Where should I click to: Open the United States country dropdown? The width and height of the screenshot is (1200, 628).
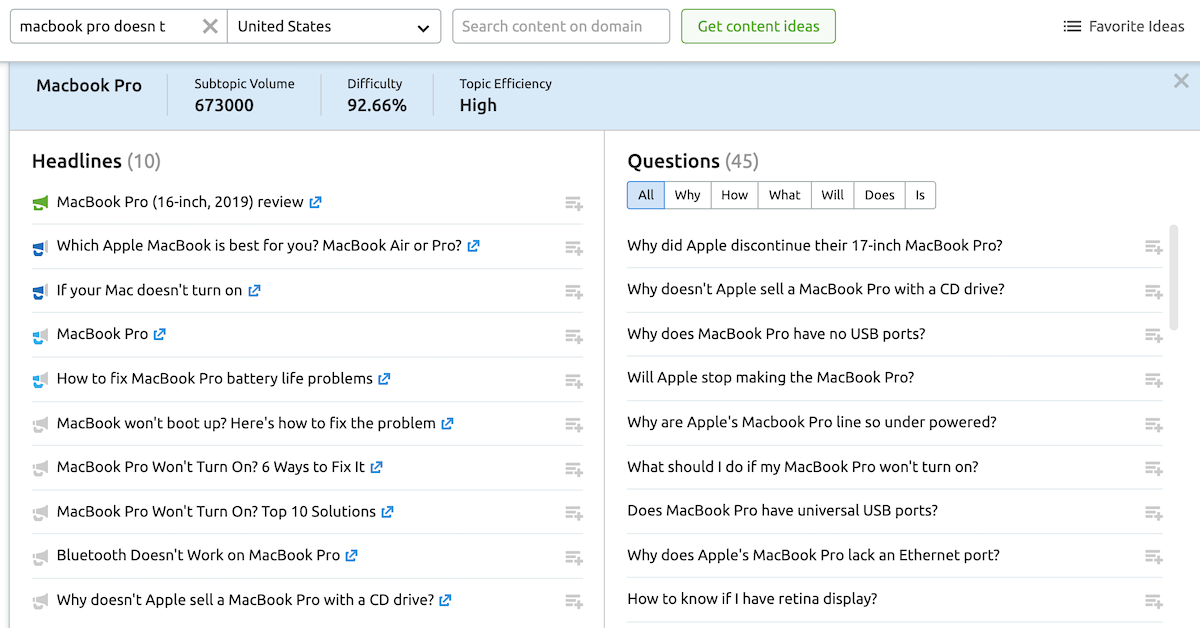334,26
